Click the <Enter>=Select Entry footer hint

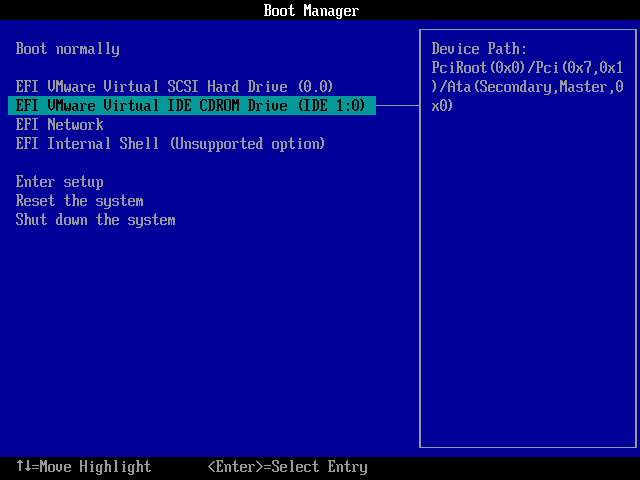(x=288, y=467)
